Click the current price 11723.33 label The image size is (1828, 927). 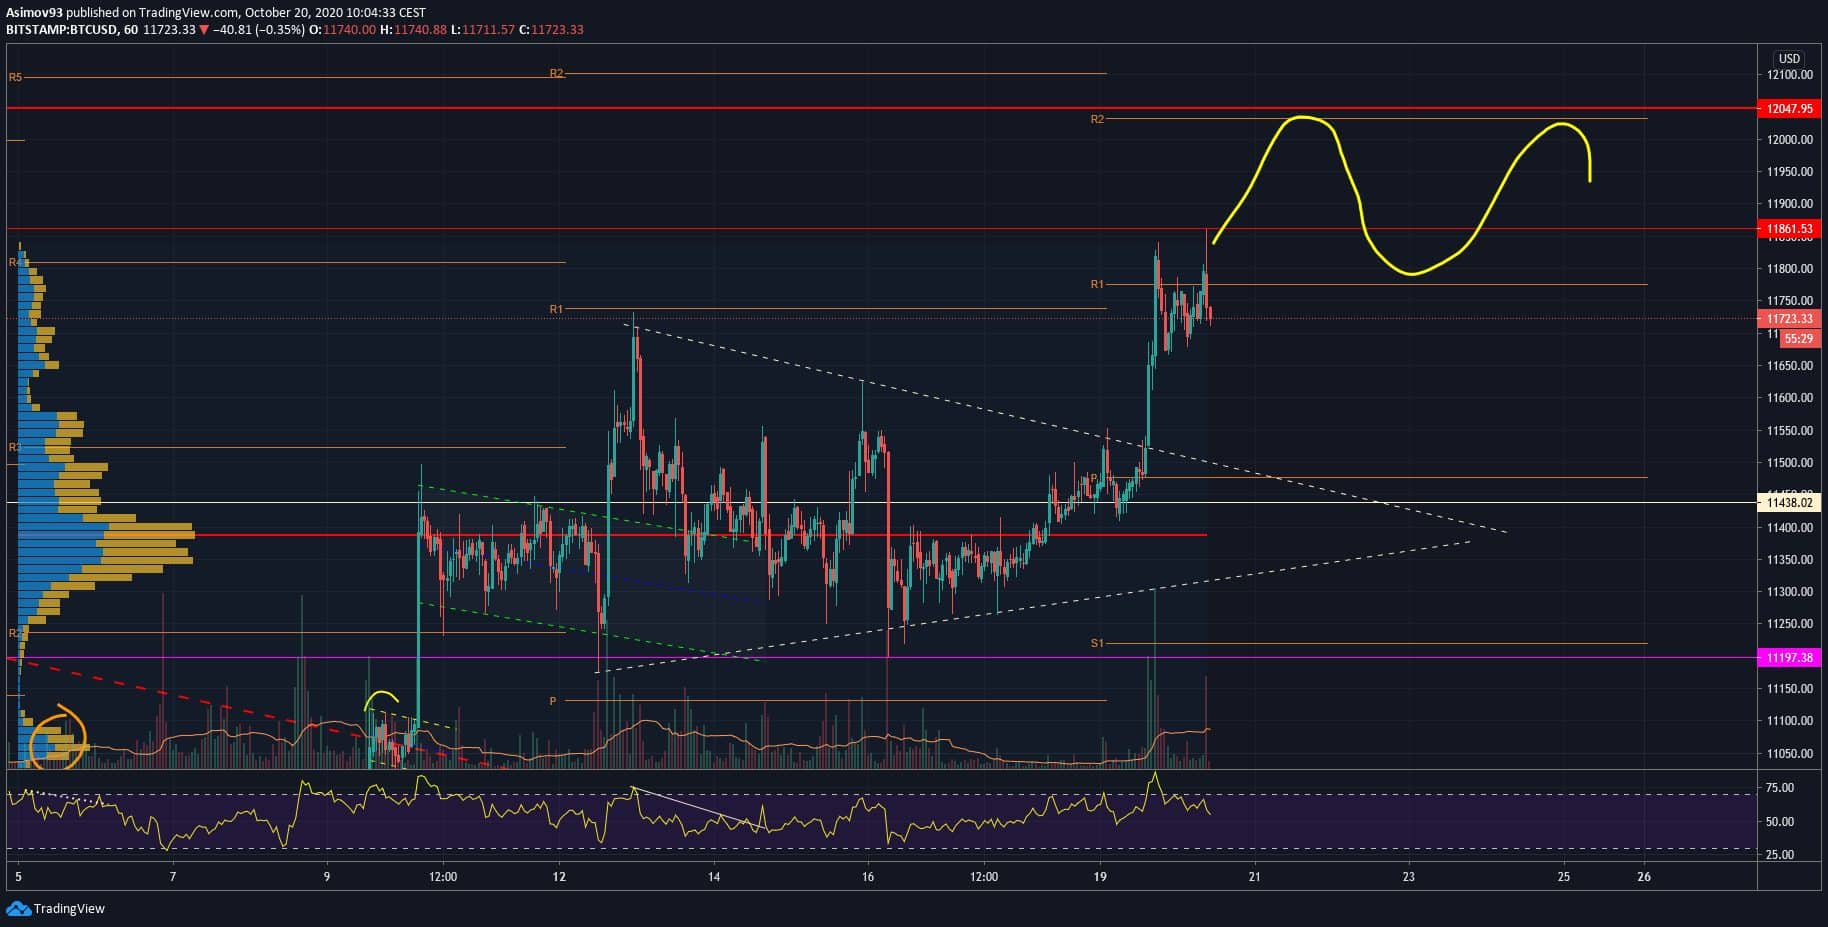coord(1789,319)
